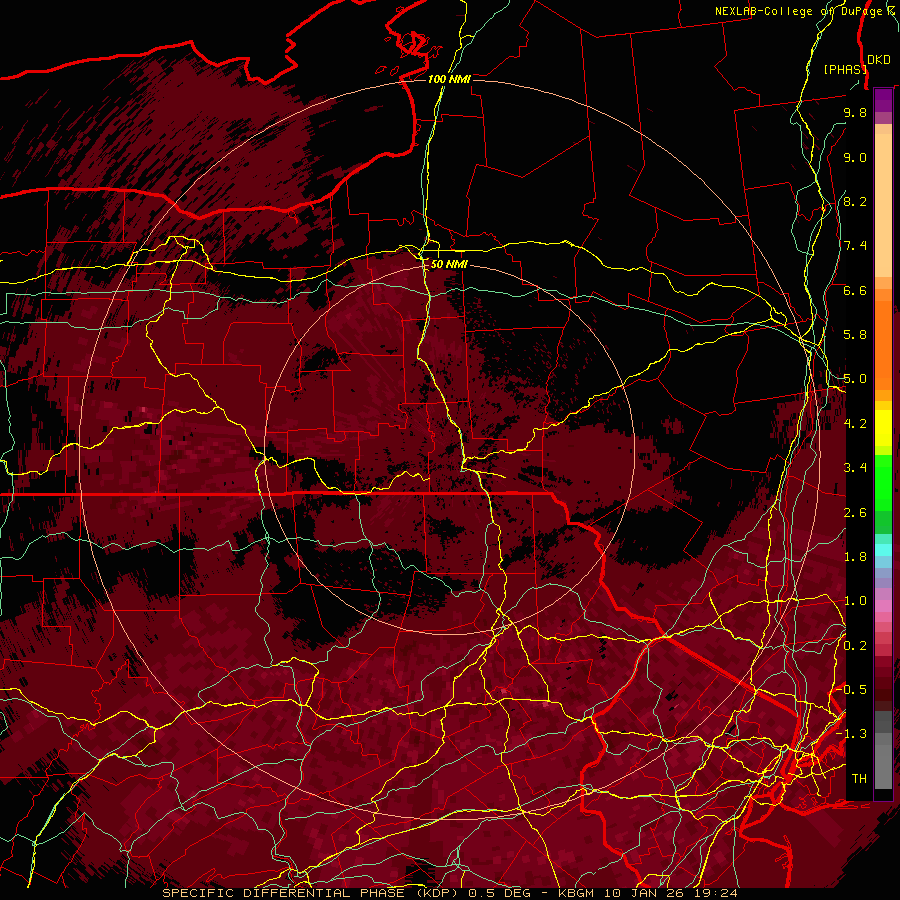The image size is (900, 900).
Task: Click the 10 JAN 26 date text
Action: (642, 893)
